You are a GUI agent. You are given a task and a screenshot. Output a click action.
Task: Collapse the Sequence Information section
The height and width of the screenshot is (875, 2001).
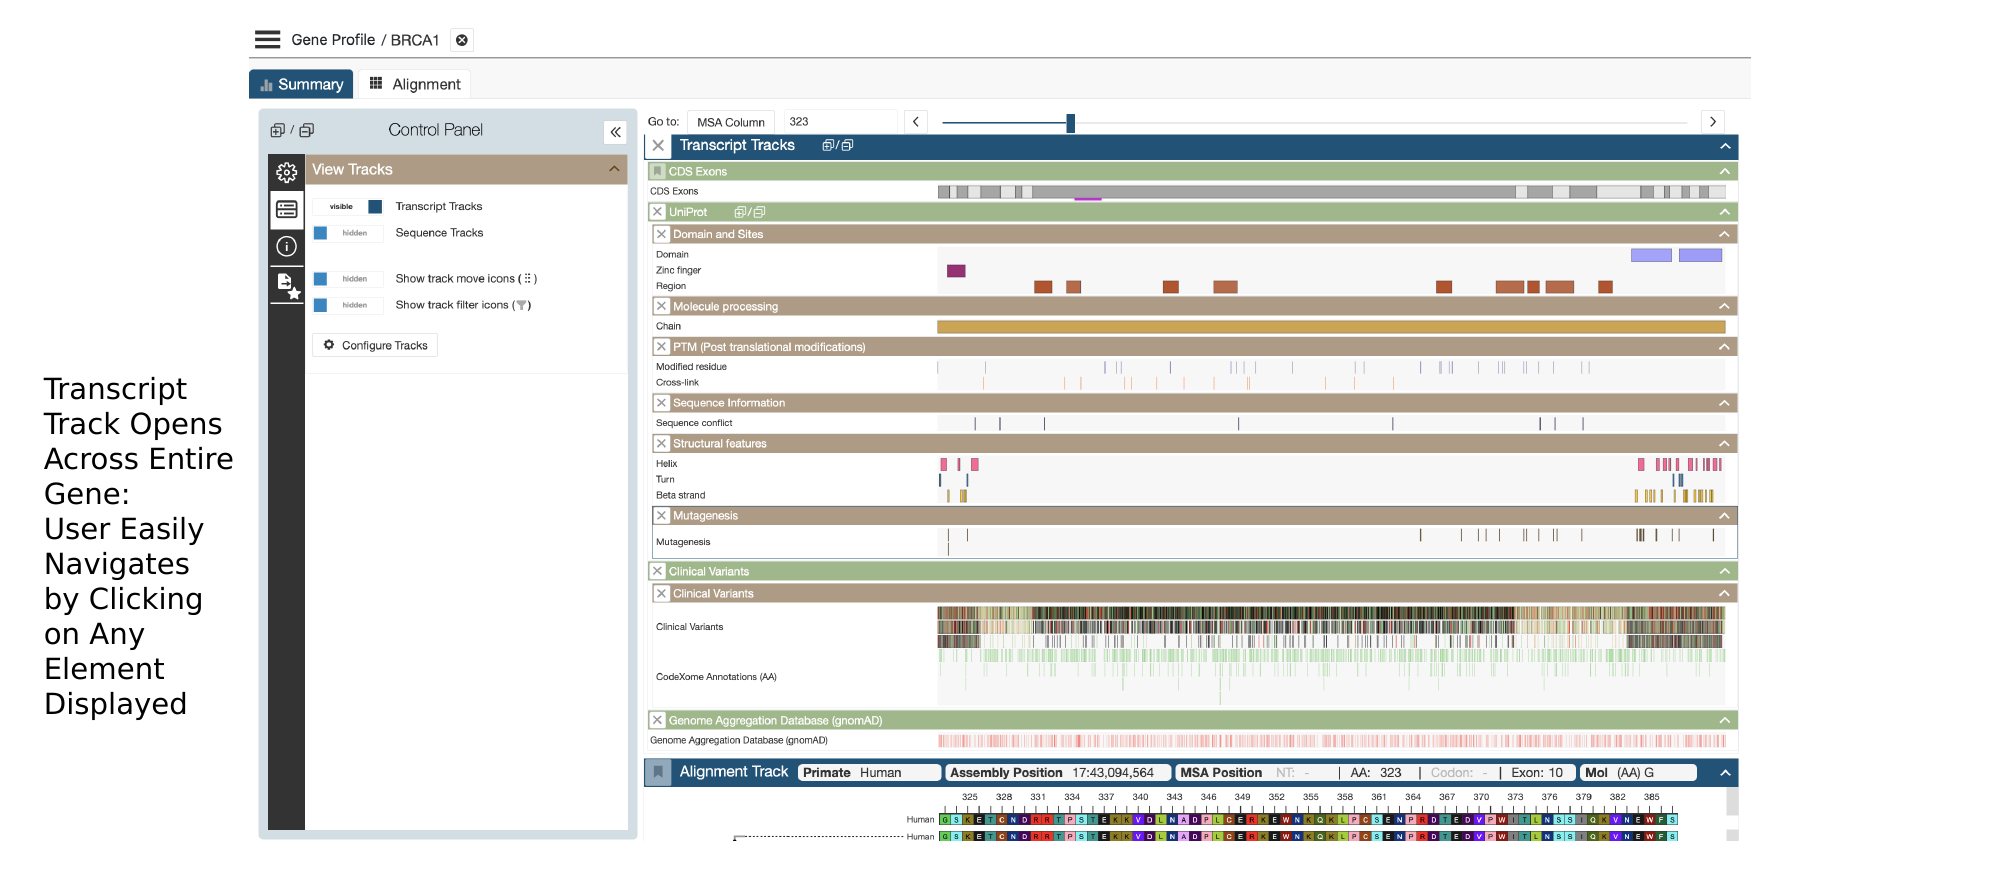1724,403
